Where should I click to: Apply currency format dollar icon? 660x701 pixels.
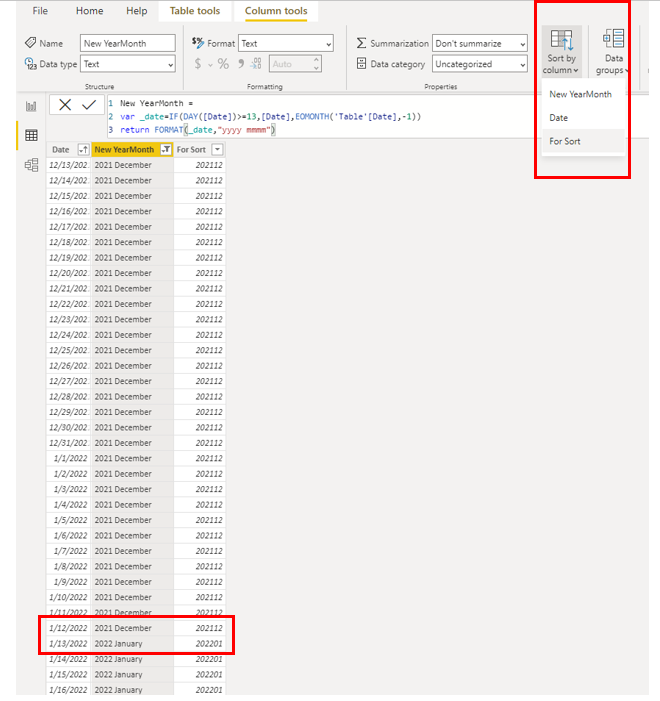198,64
